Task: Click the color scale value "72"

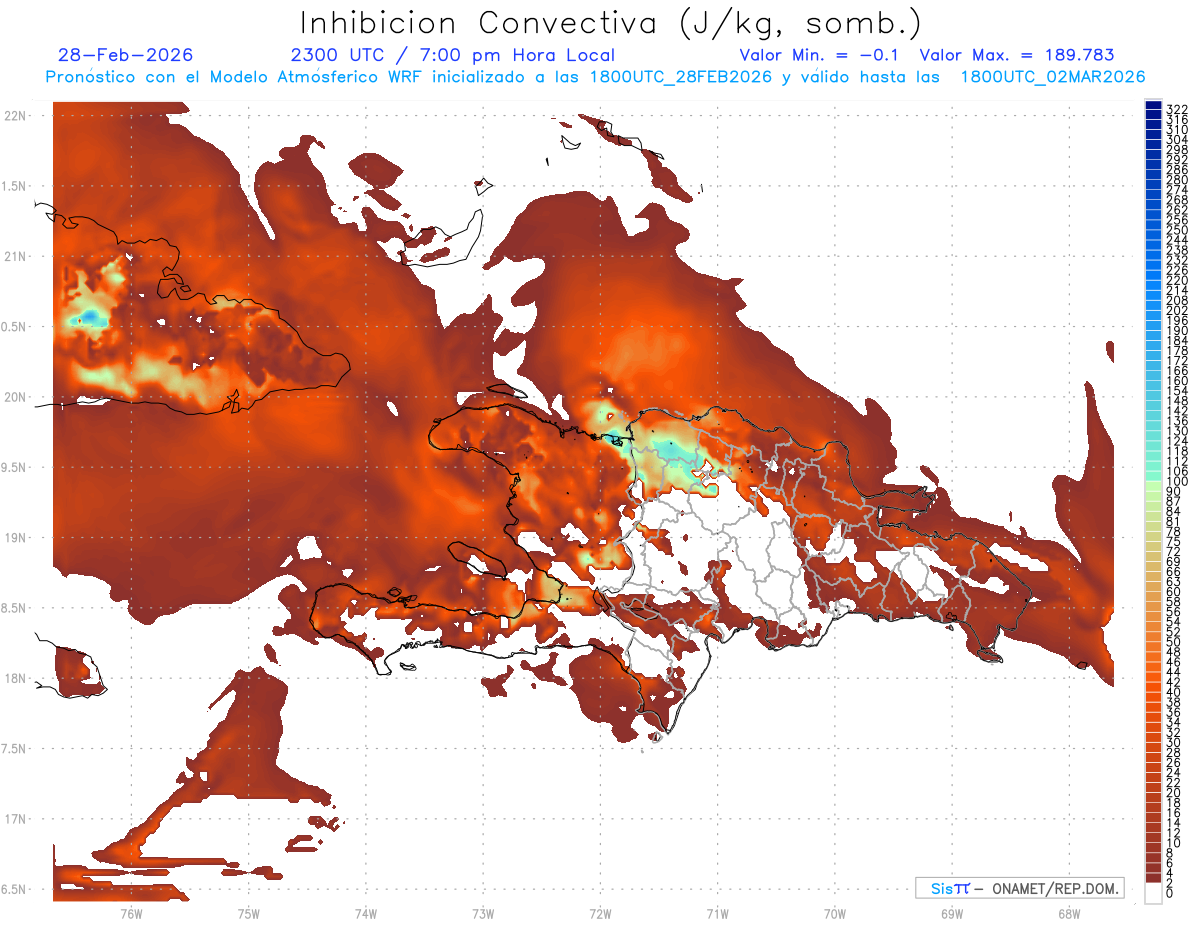Action: (x=1173, y=551)
